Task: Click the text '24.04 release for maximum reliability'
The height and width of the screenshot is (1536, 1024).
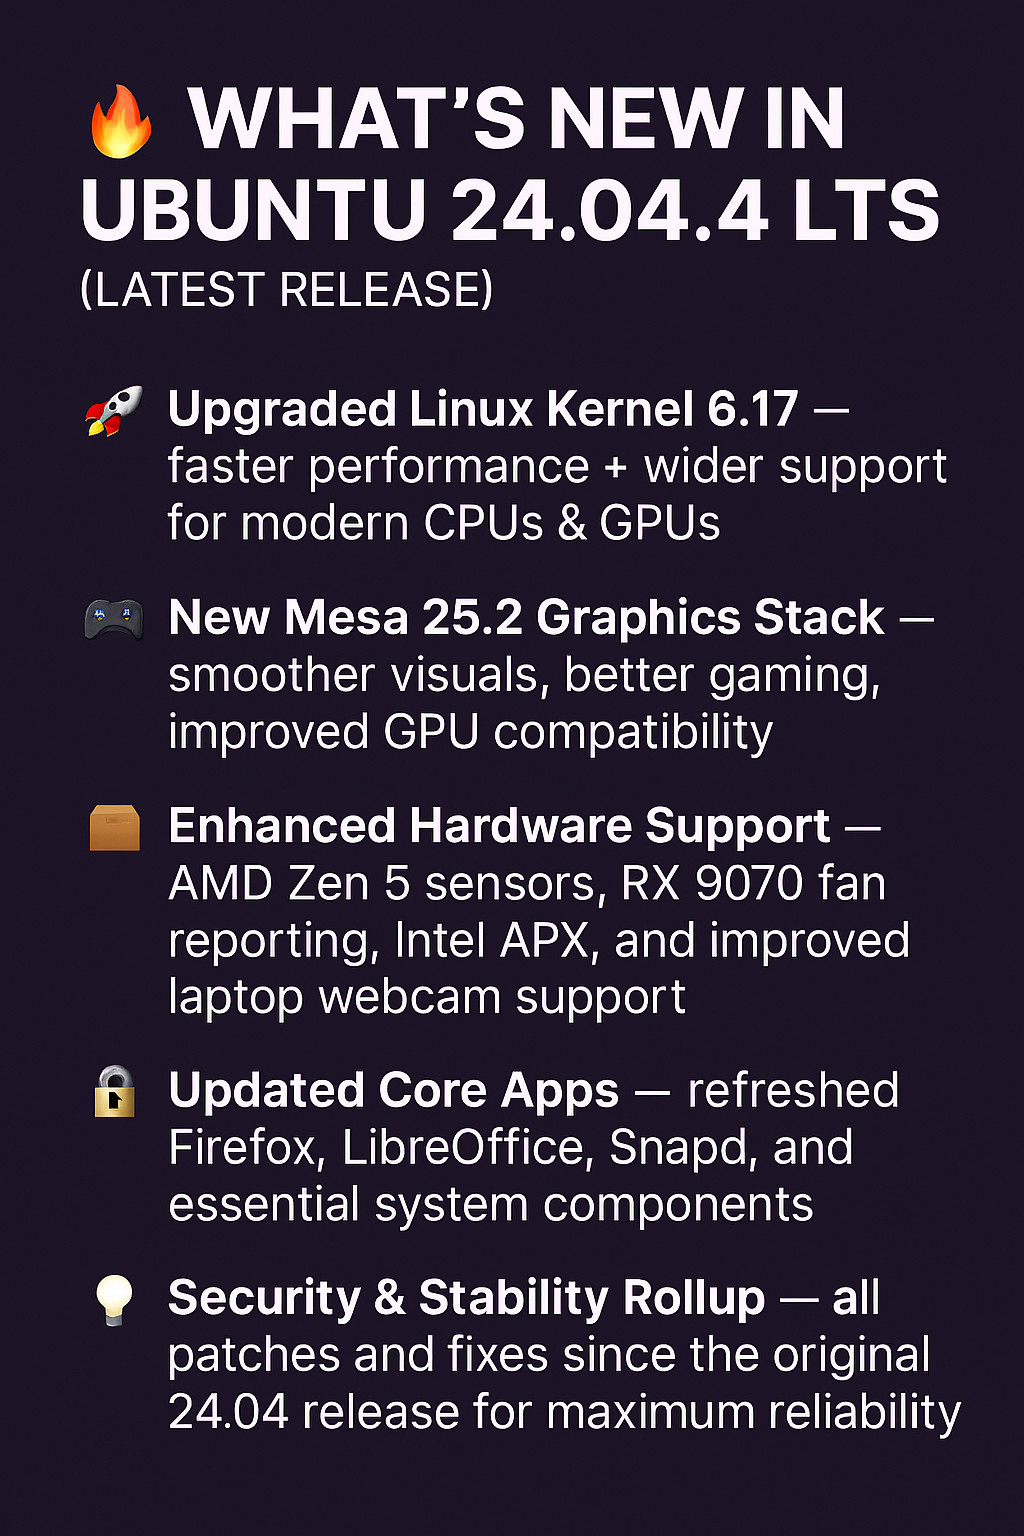Action: pyautogui.click(x=564, y=1413)
